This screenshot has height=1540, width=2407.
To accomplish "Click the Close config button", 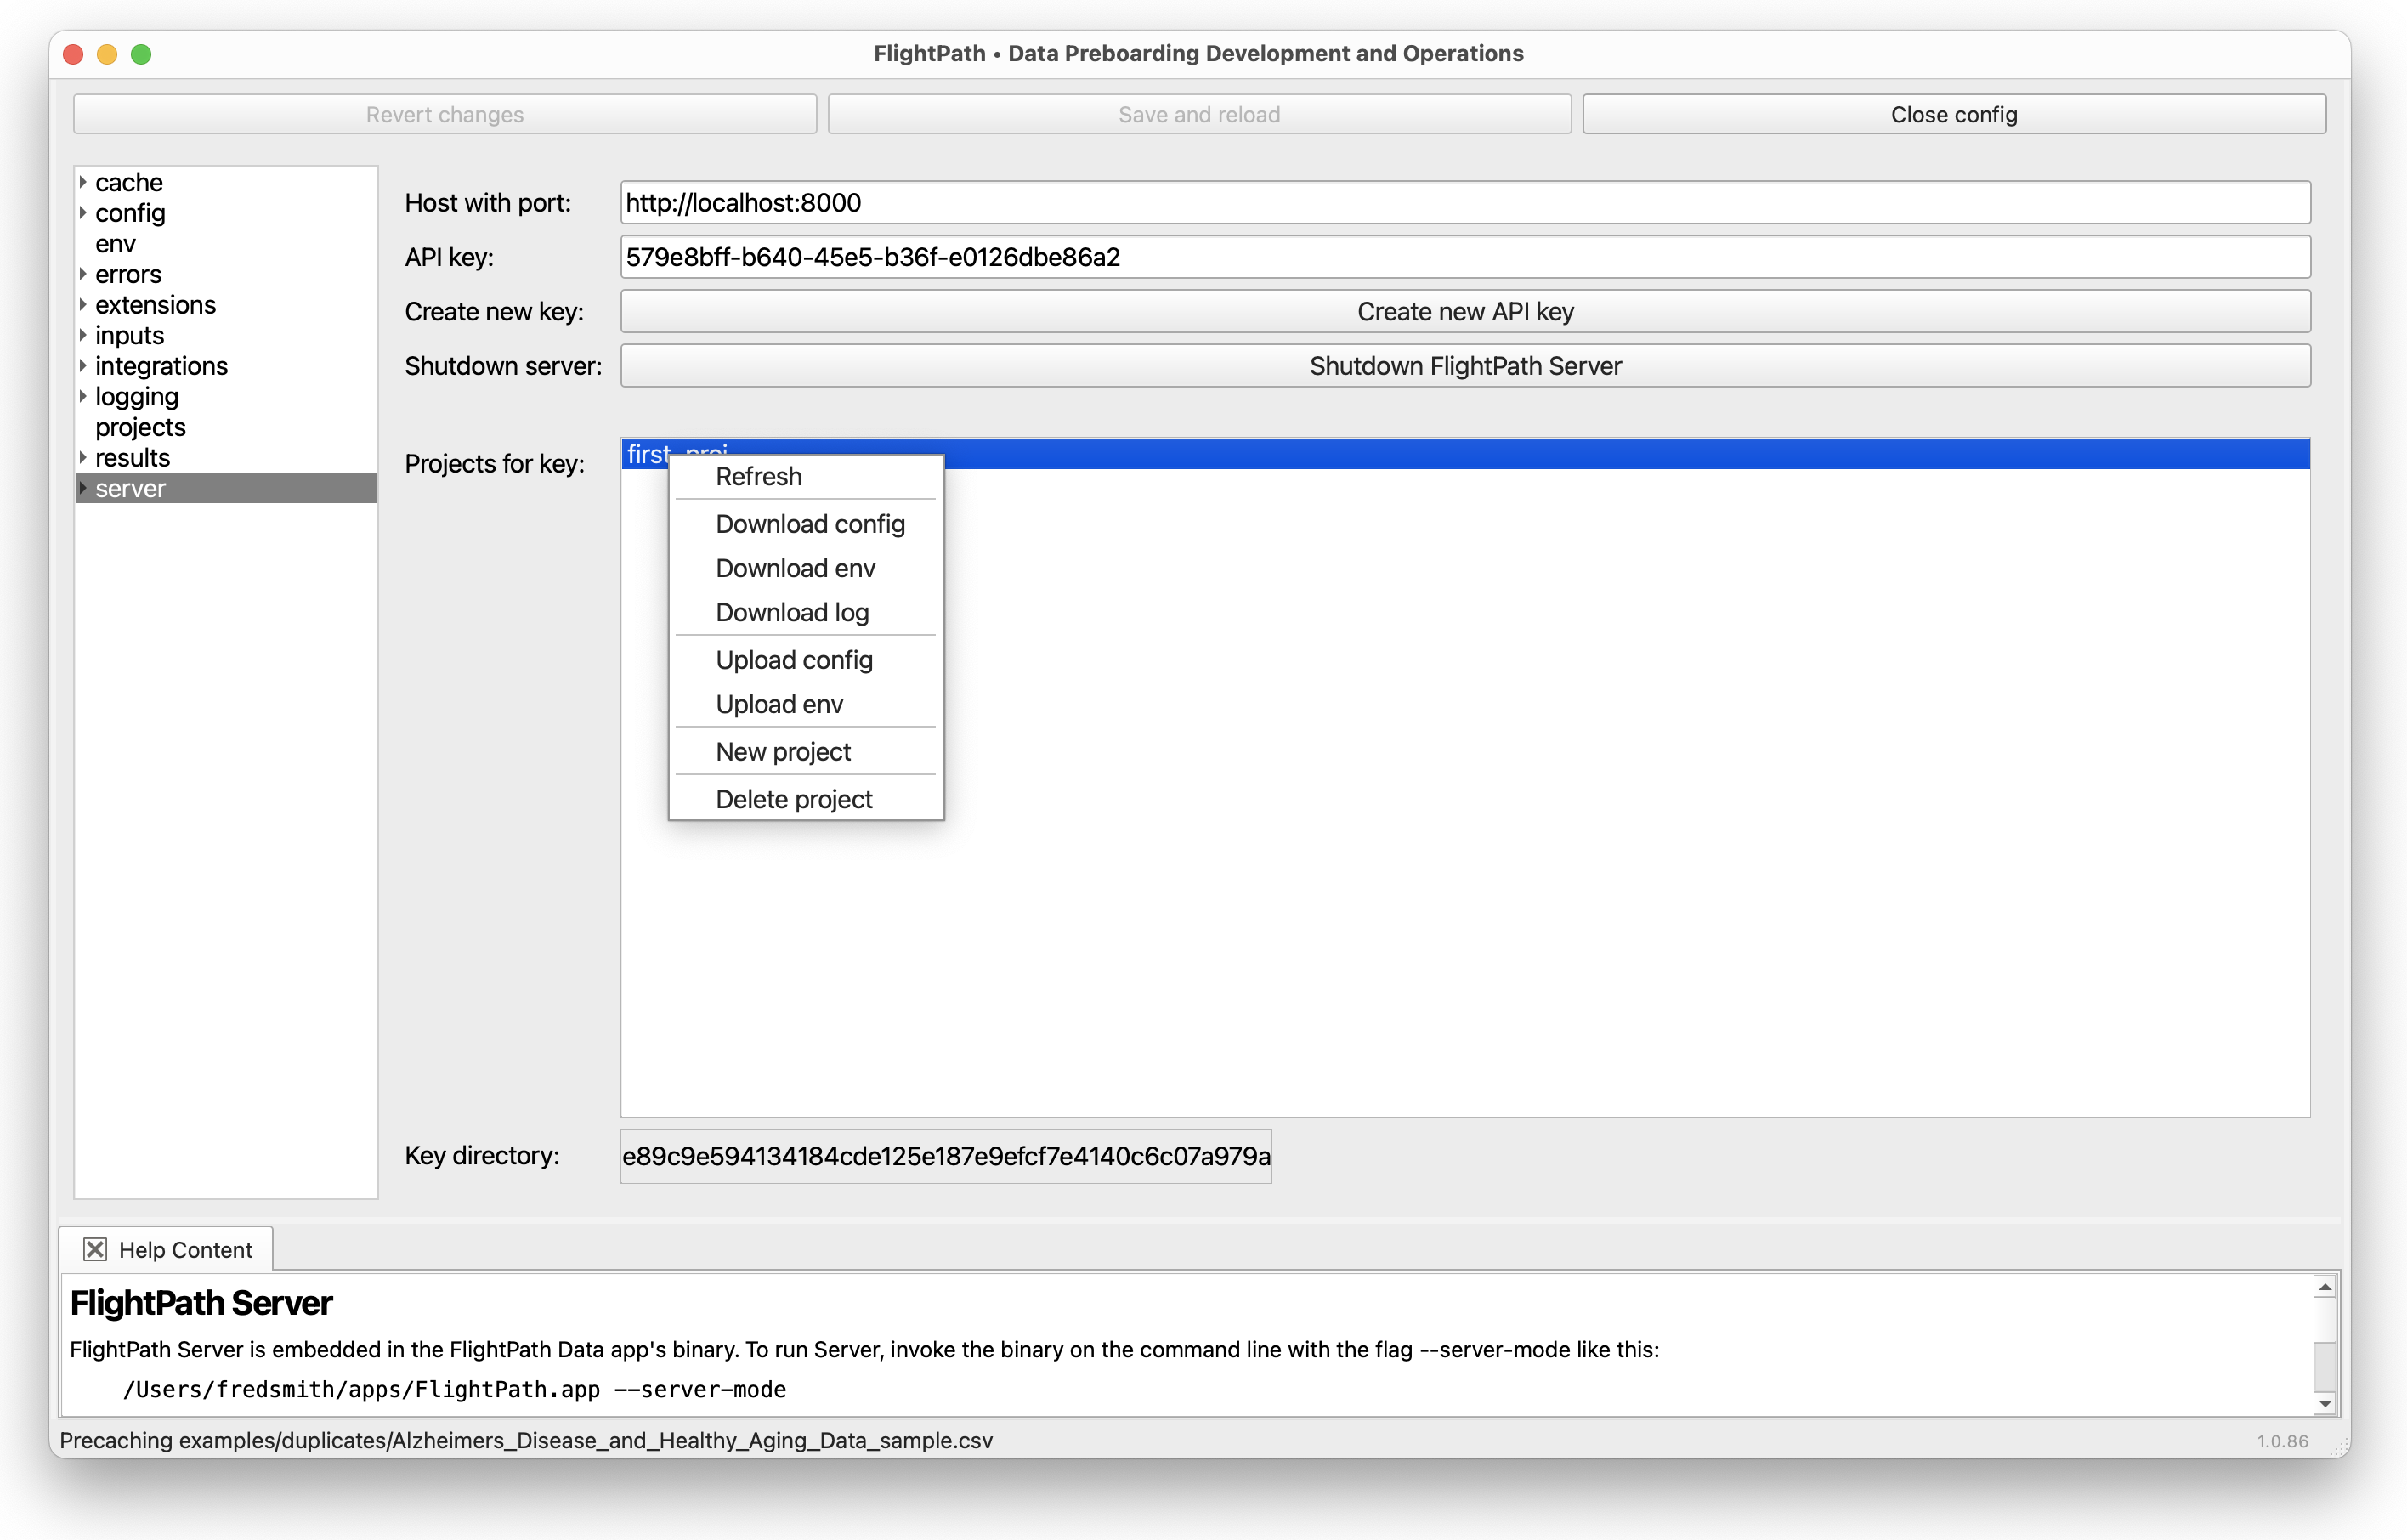I will [x=1952, y=114].
